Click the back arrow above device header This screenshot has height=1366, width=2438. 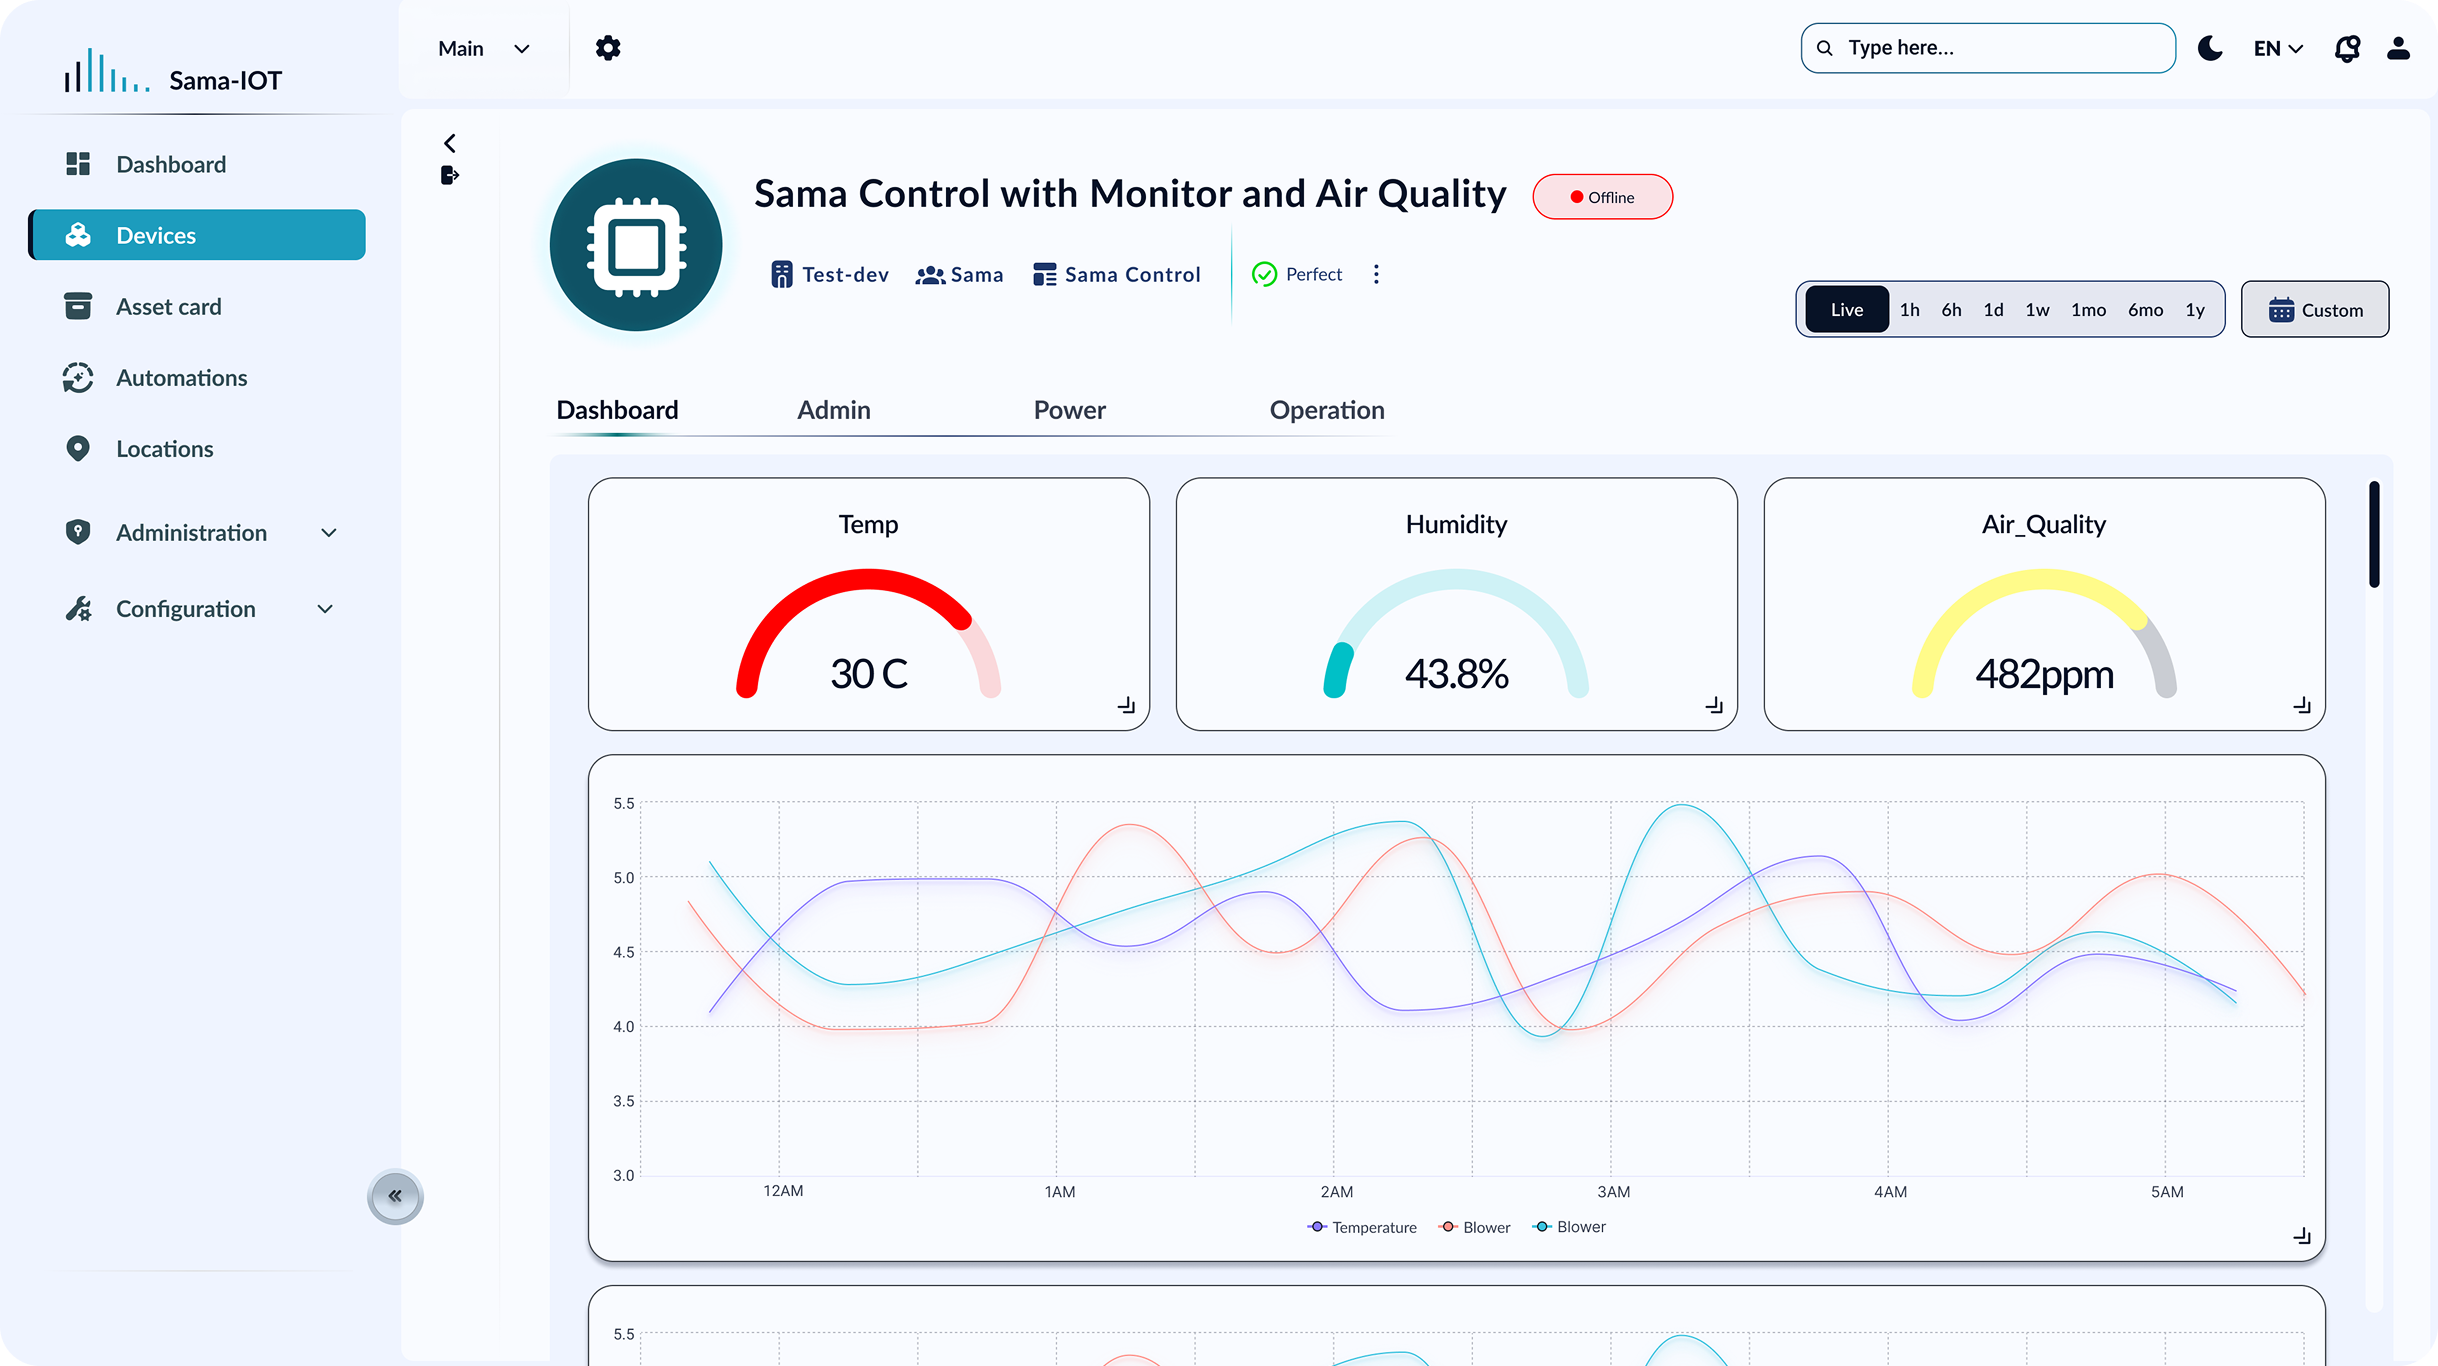450,143
